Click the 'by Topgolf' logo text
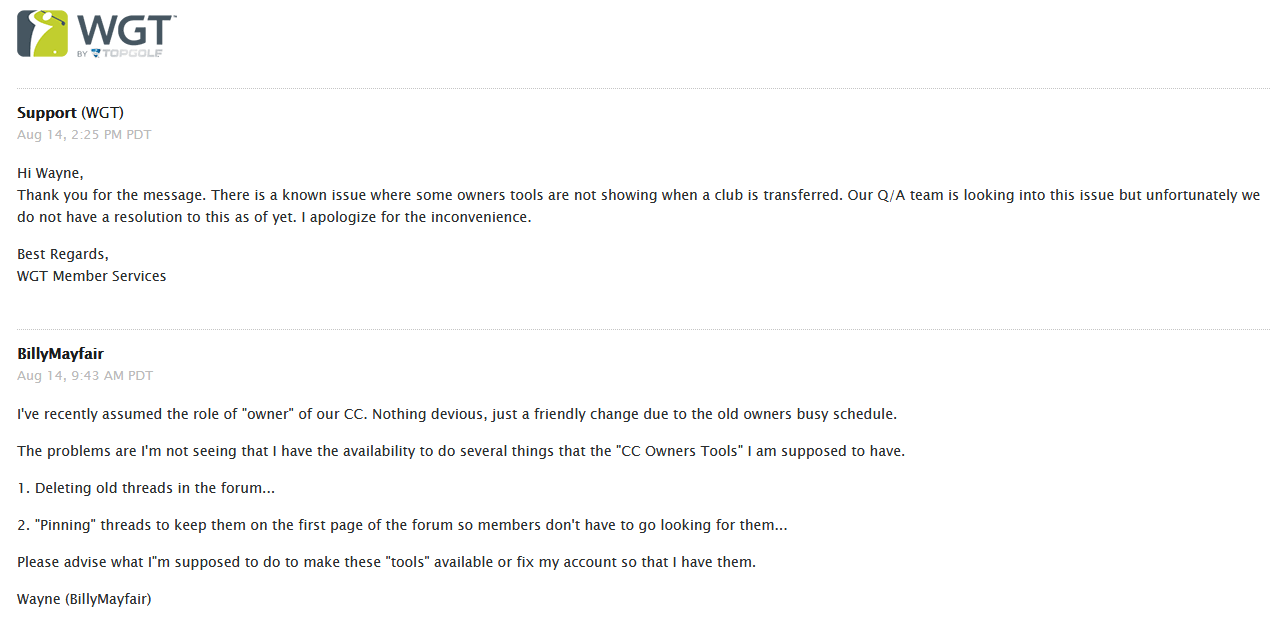Screen dimensions: 1270x617 coord(120,53)
